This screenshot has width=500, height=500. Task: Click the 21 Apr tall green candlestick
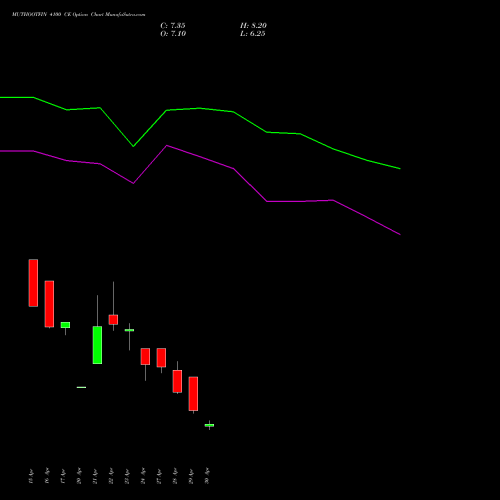click(97, 345)
